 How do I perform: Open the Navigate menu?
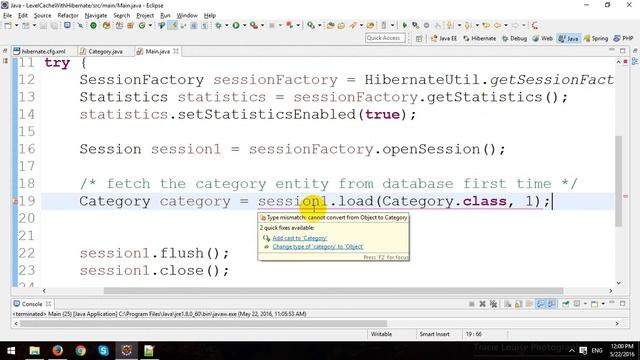coord(96,16)
